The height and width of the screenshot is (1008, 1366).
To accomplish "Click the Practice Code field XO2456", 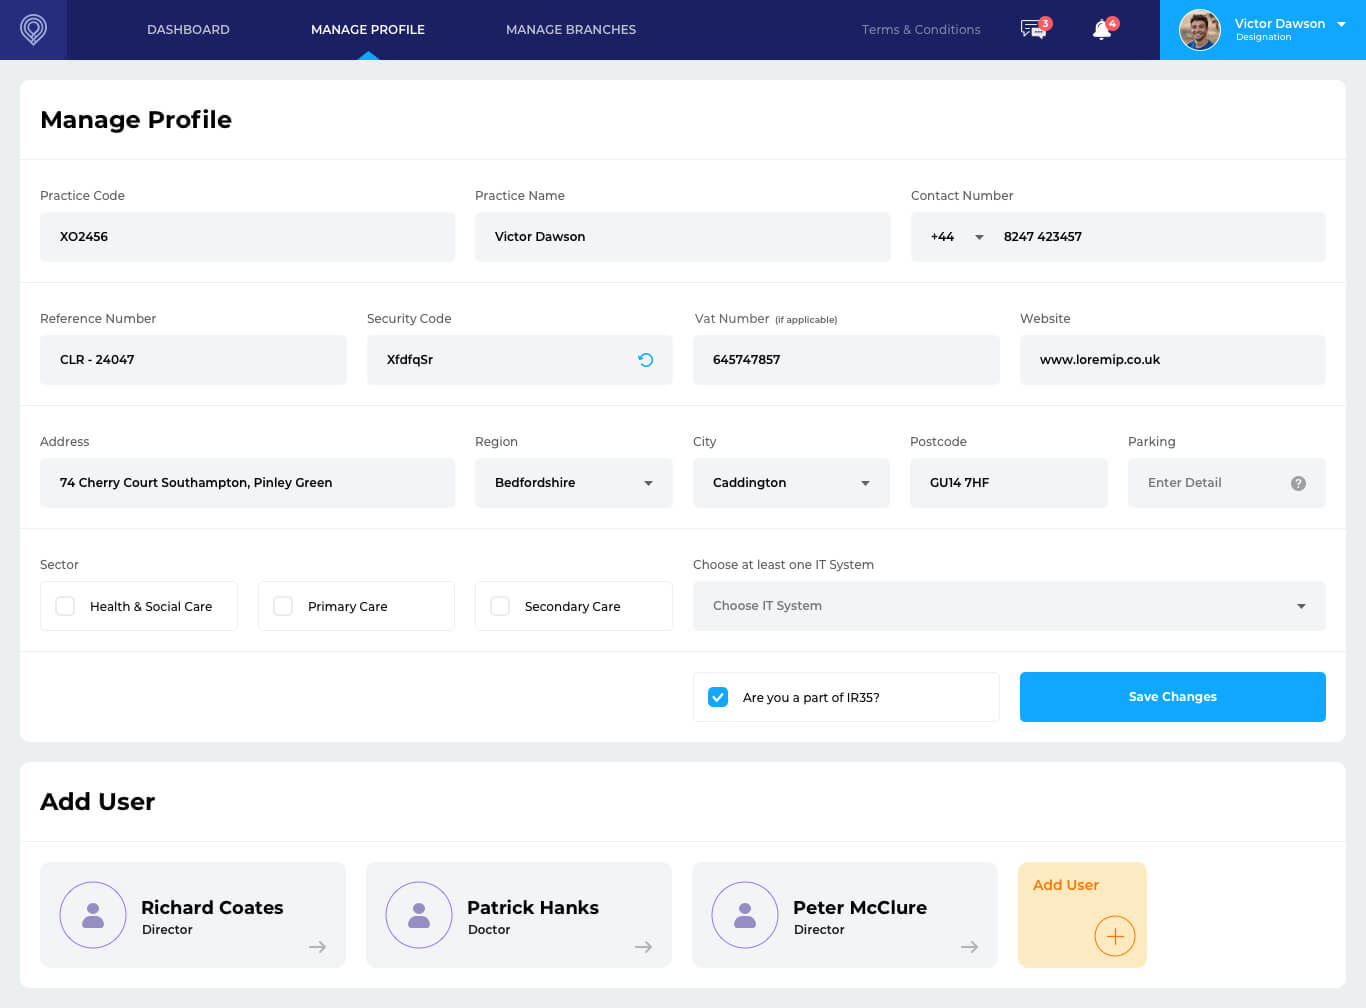I will [x=247, y=237].
